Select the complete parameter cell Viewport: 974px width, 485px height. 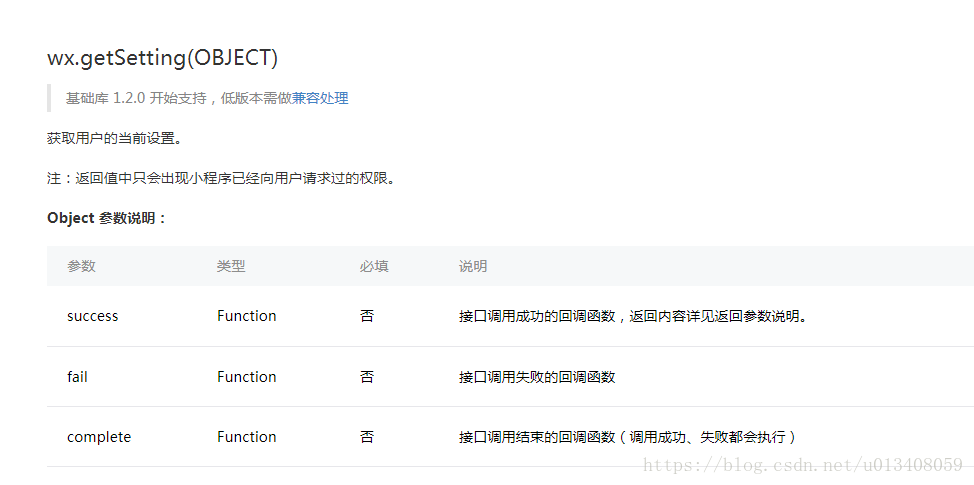pyautogui.click(x=99, y=437)
